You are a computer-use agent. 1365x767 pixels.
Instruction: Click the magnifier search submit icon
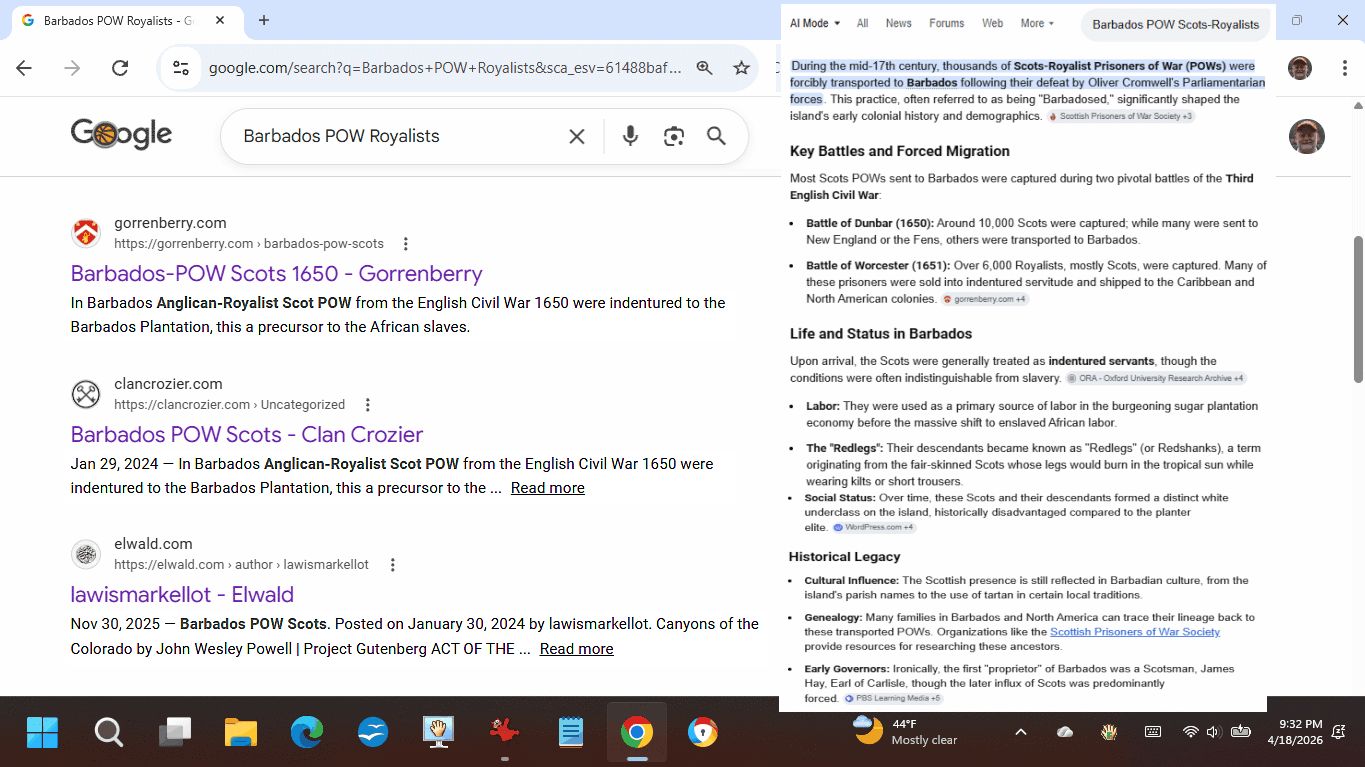[x=716, y=136]
